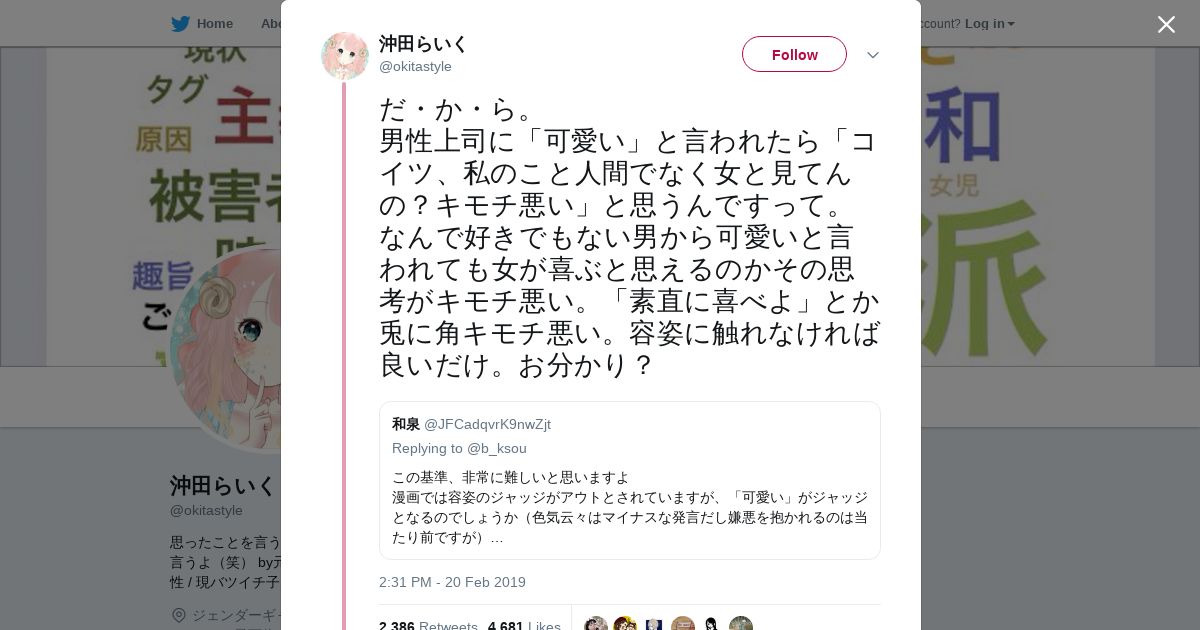The width and height of the screenshot is (1200, 630).
Task: Click the fourth liker avatar thumbnail
Action: (x=683, y=625)
